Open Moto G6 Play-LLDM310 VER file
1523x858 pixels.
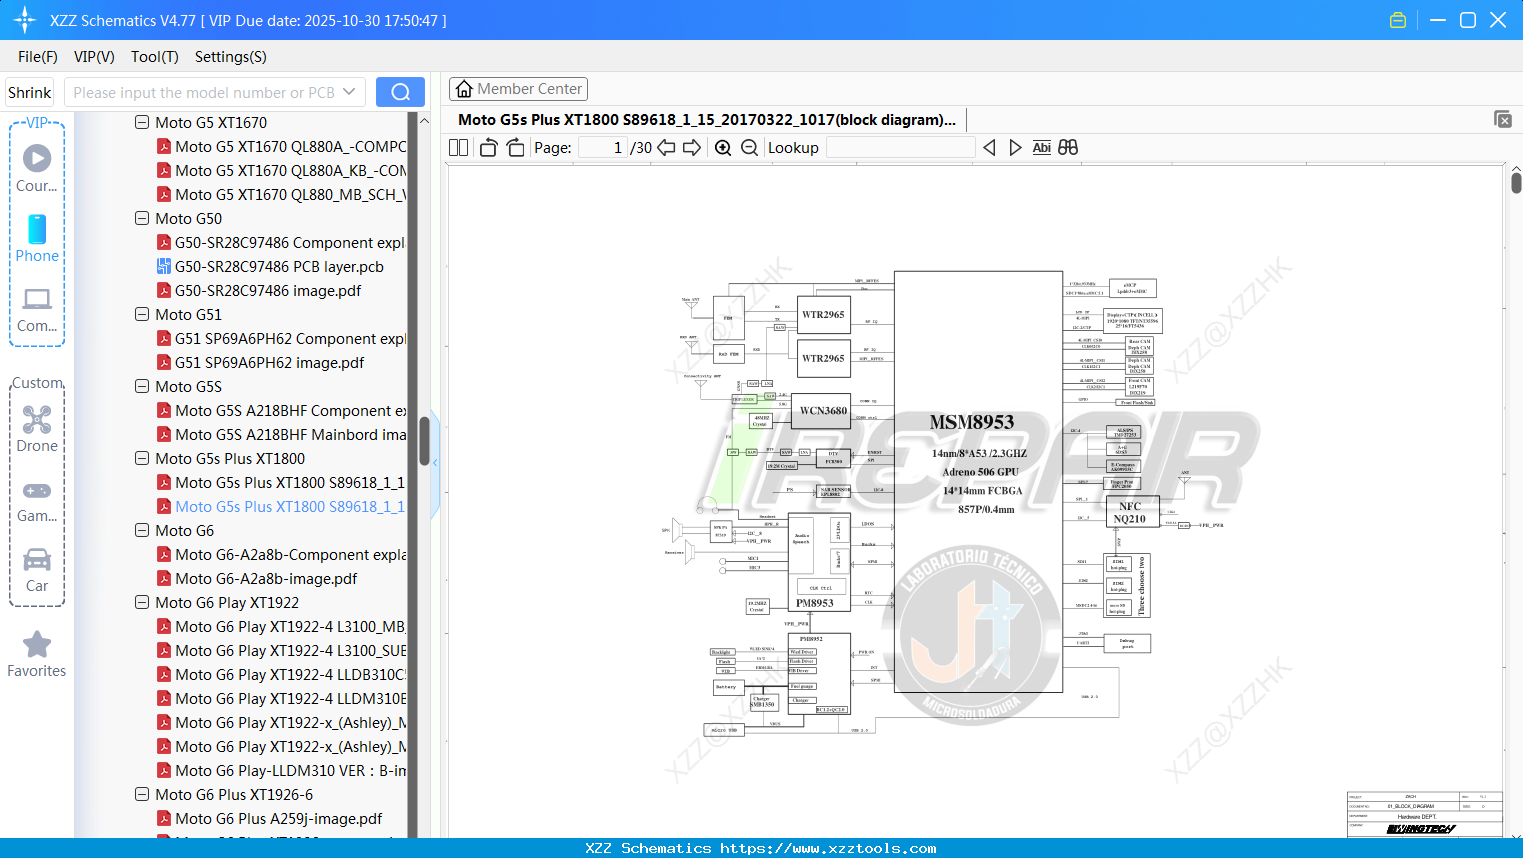[x=281, y=770]
